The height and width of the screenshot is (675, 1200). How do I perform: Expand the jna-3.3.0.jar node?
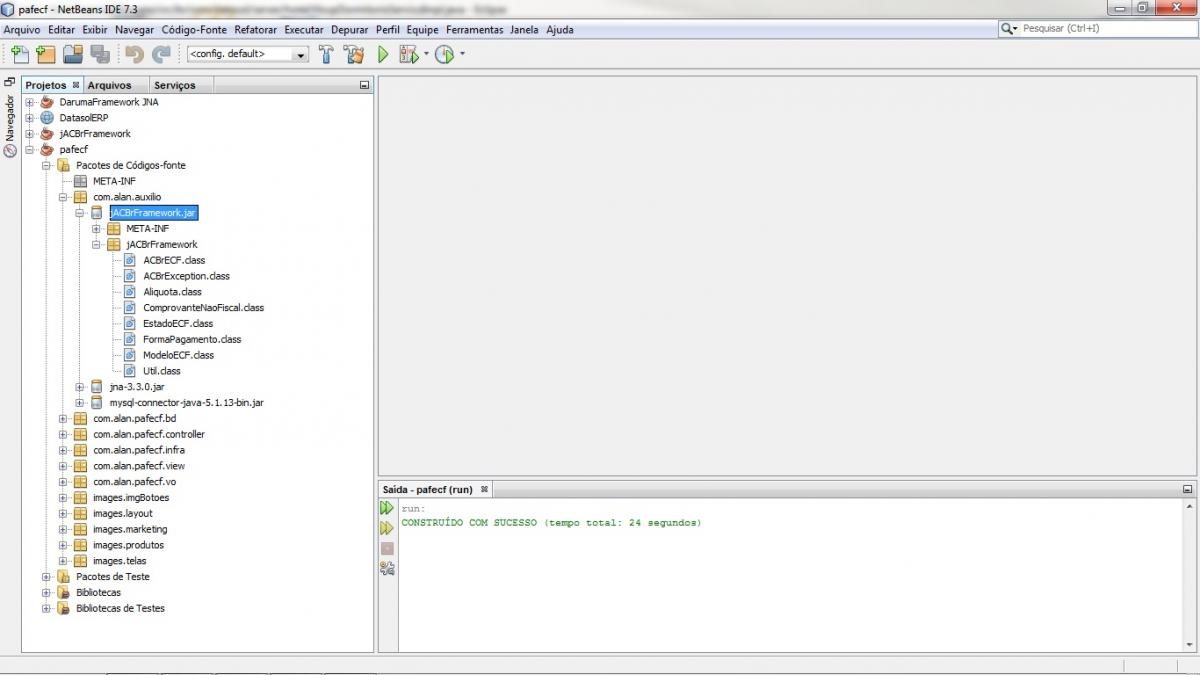80,387
